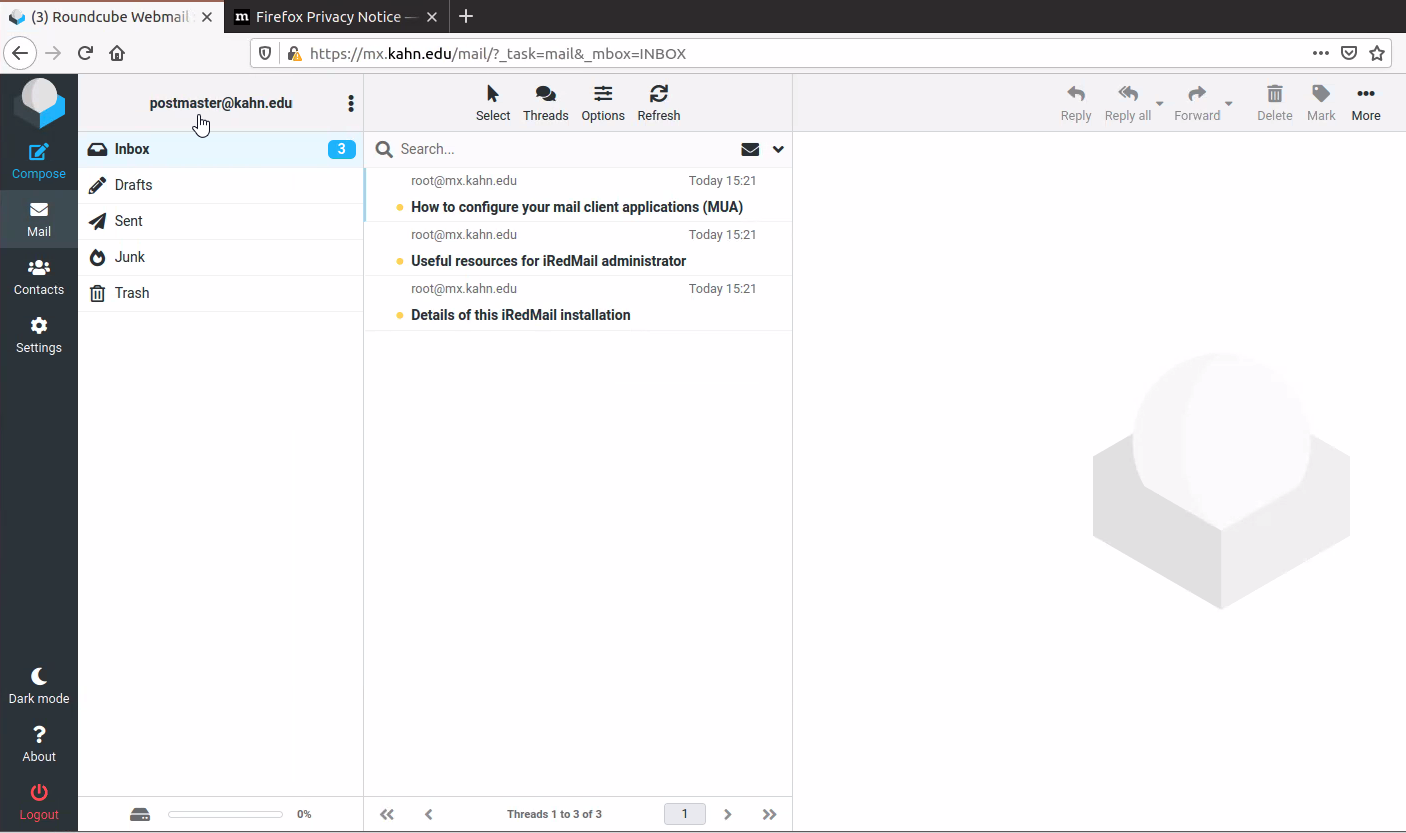The width and height of the screenshot is (1406, 833).
Task: Click the message search field
Action: pyautogui.click(x=565, y=149)
